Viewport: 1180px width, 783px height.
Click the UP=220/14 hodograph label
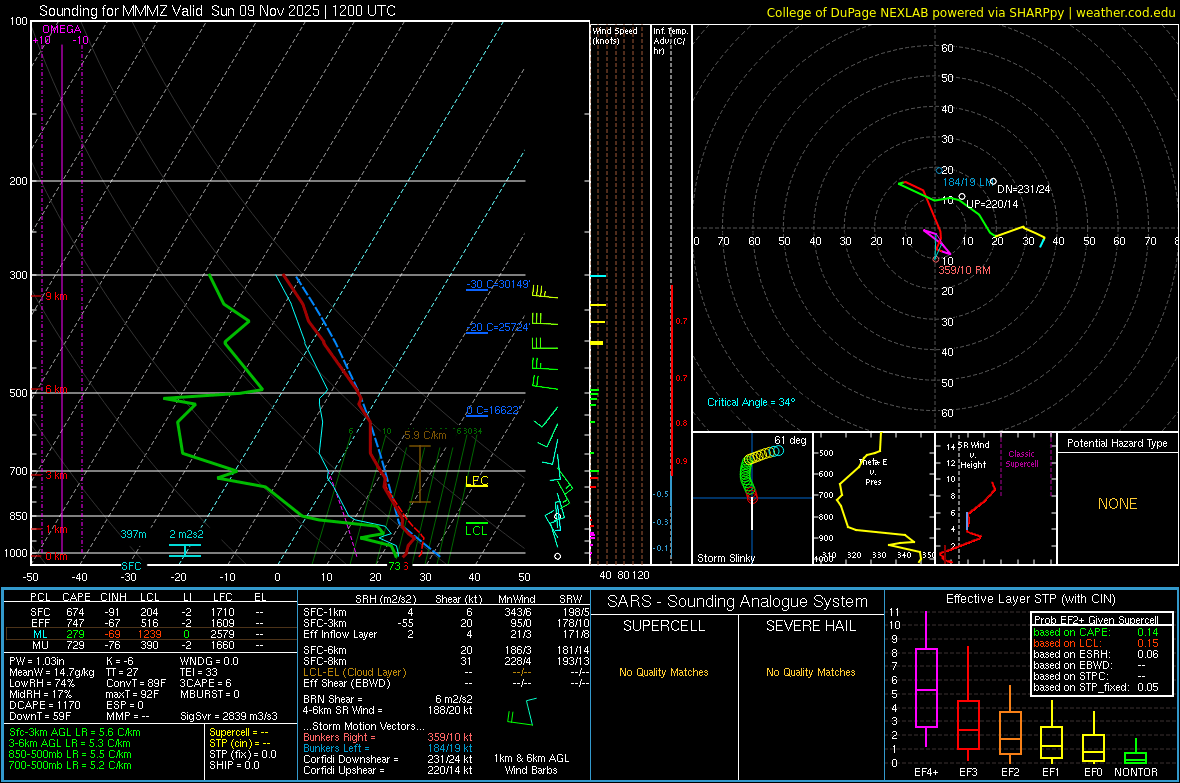992,204
